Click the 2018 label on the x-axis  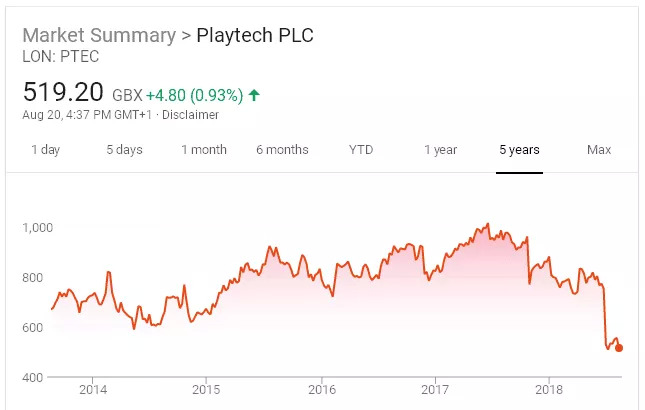(548, 389)
